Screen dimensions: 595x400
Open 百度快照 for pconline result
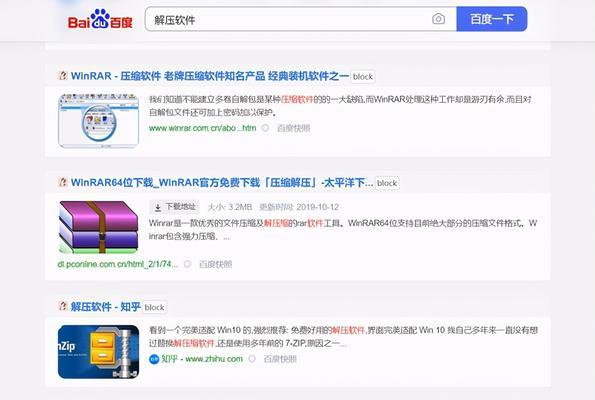coord(215,264)
